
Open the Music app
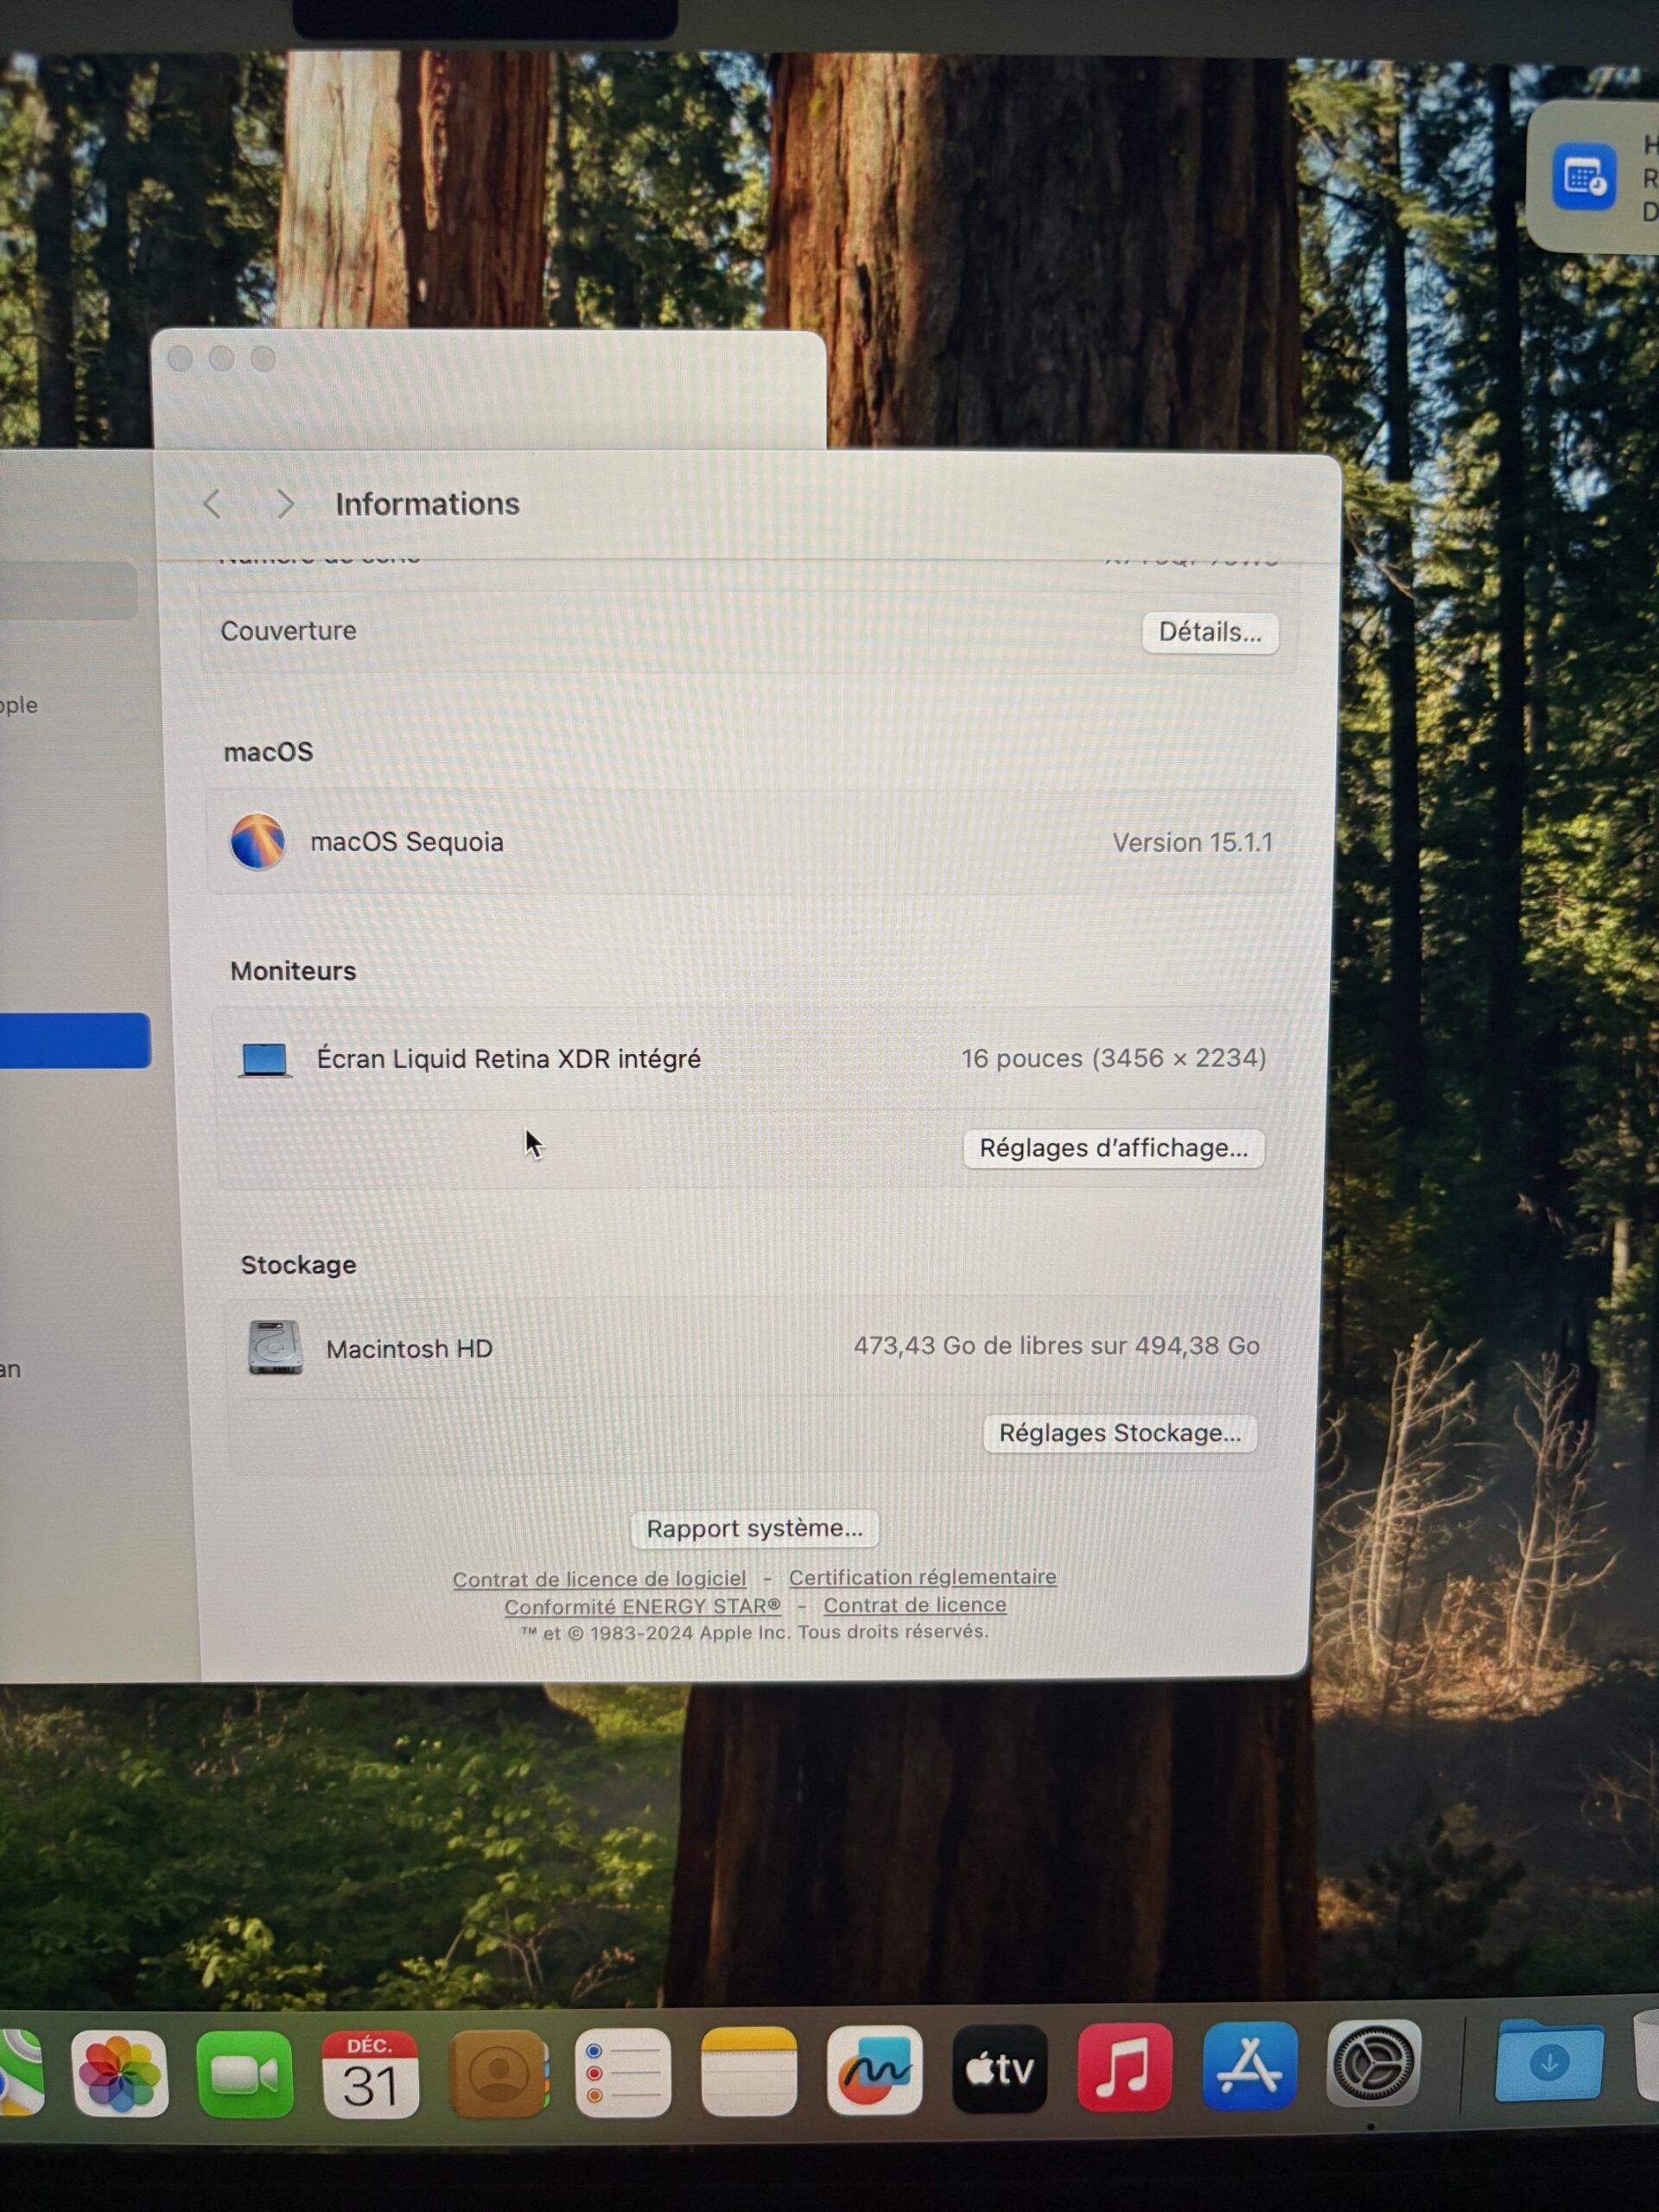tap(1124, 2067)
